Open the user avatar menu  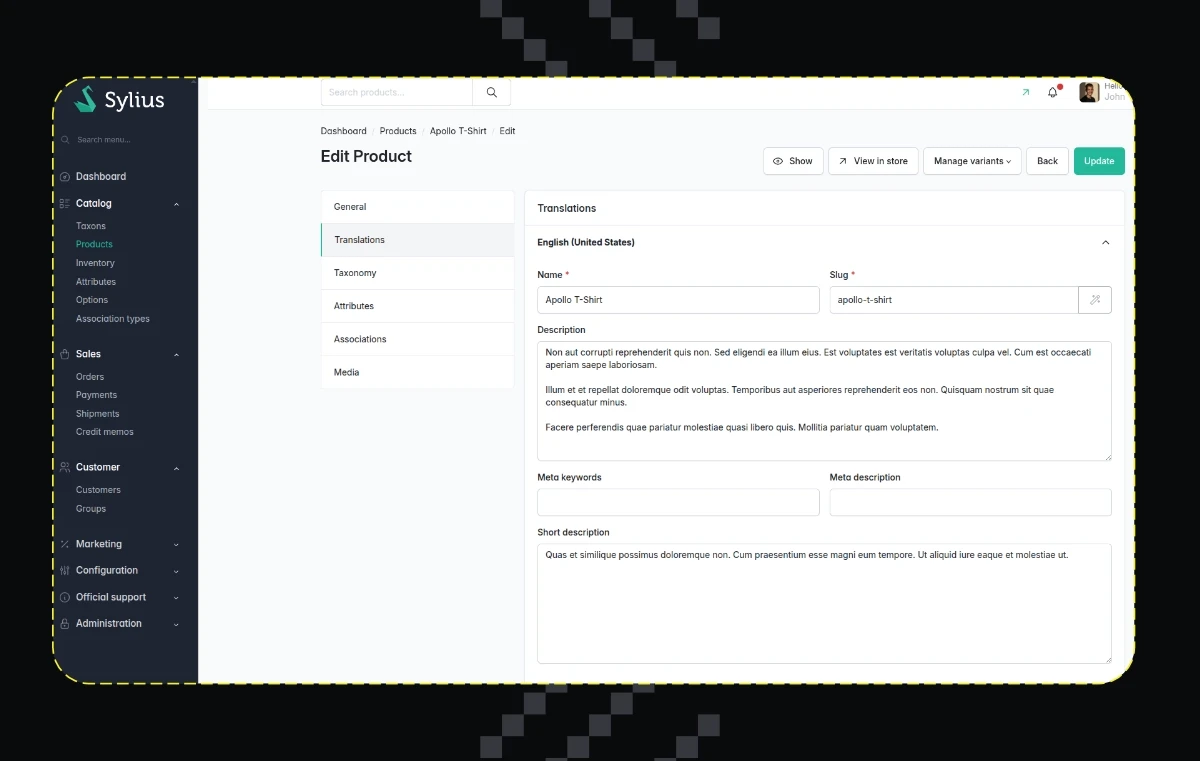[1089, 92]
